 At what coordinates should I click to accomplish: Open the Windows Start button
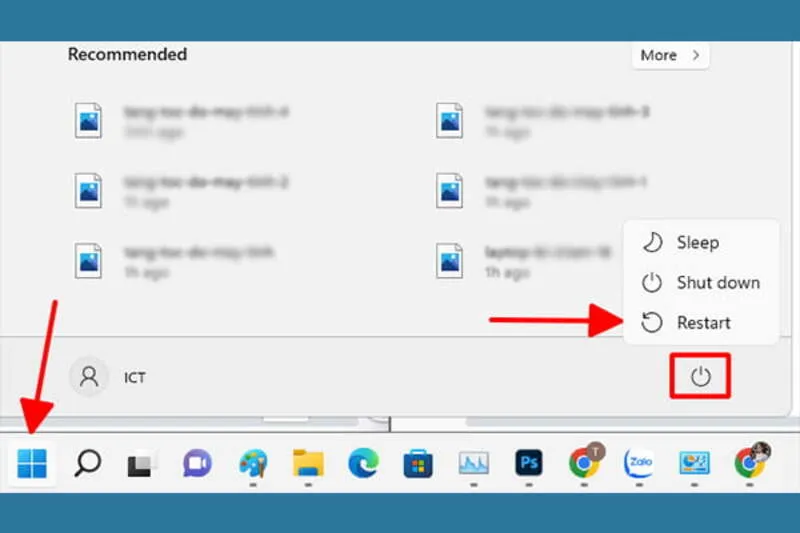tap(32, 463)
